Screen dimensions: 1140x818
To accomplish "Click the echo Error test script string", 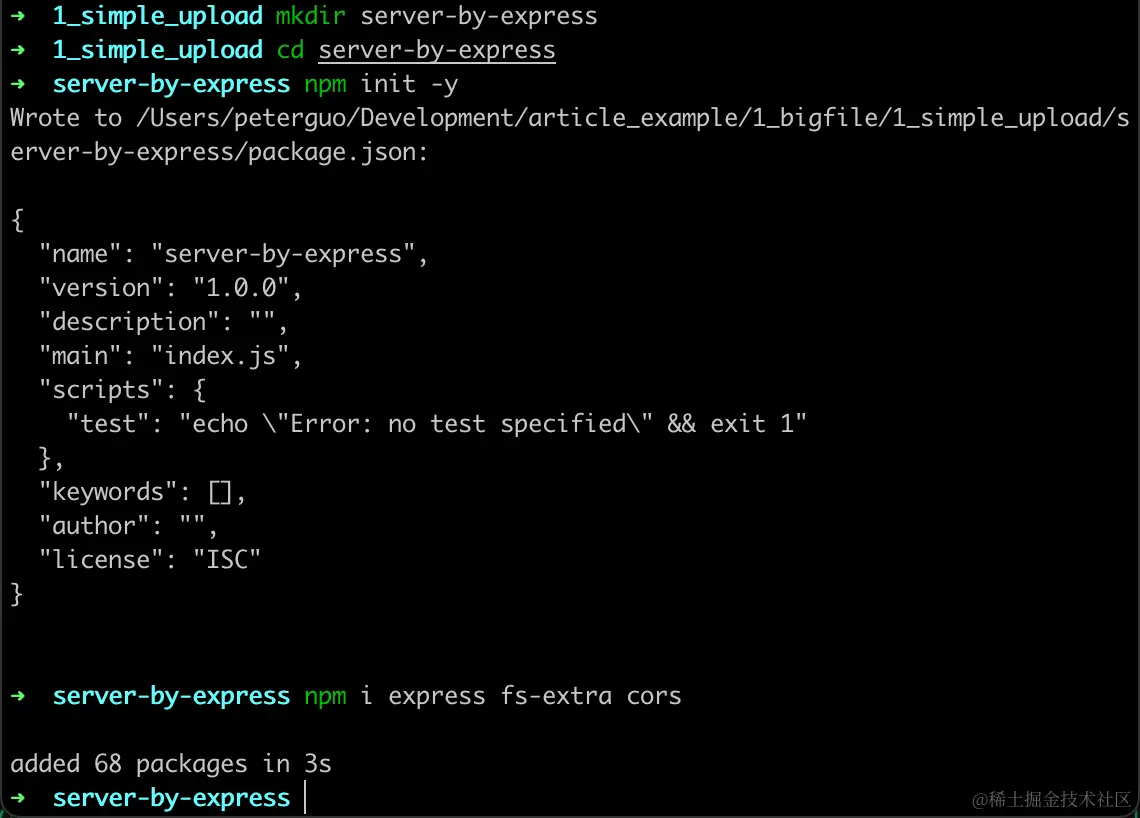I will (493, 424).
